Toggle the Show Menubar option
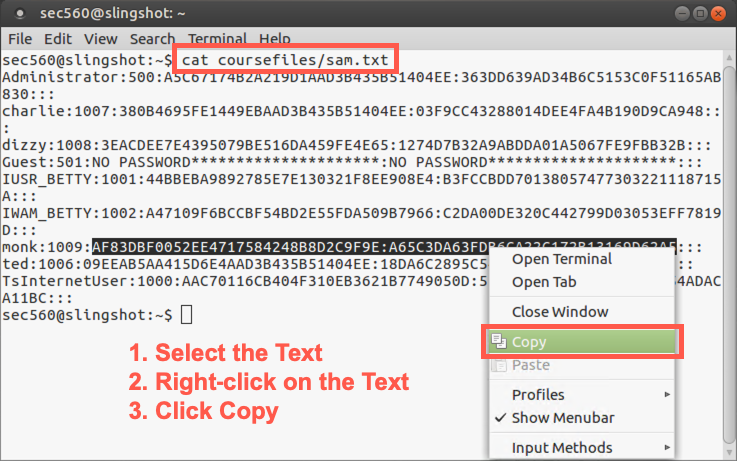This screenshot has width=737, height=461. coord(582,418)
